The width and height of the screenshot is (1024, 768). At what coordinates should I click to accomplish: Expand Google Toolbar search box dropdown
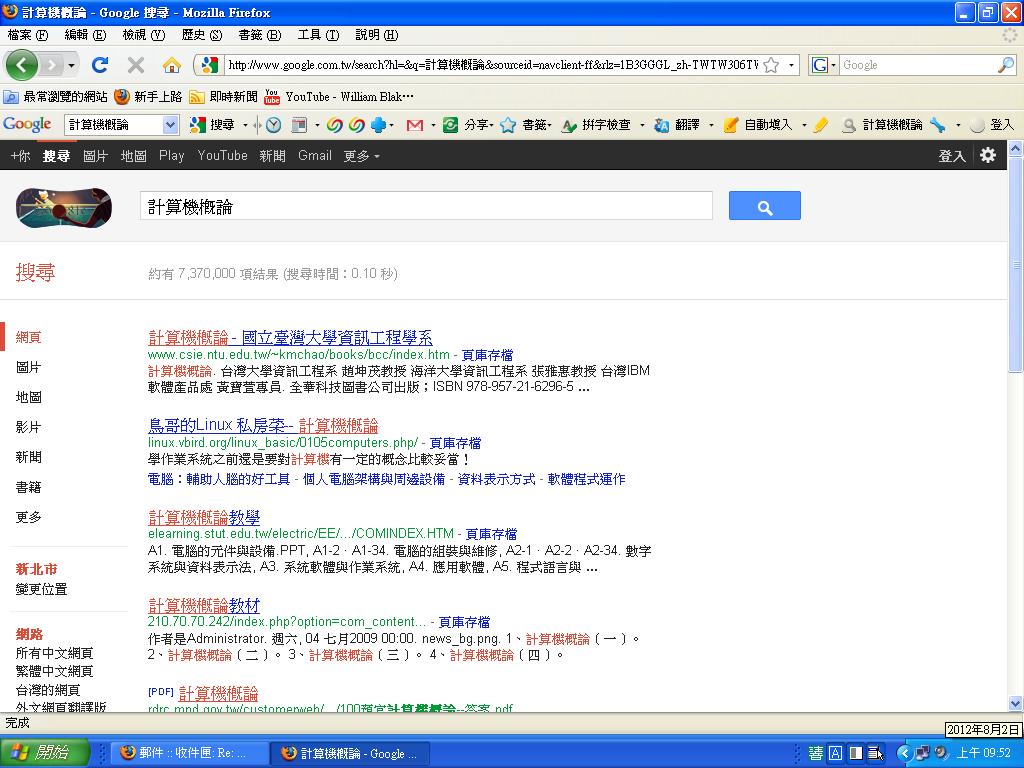tap(170, 125)
